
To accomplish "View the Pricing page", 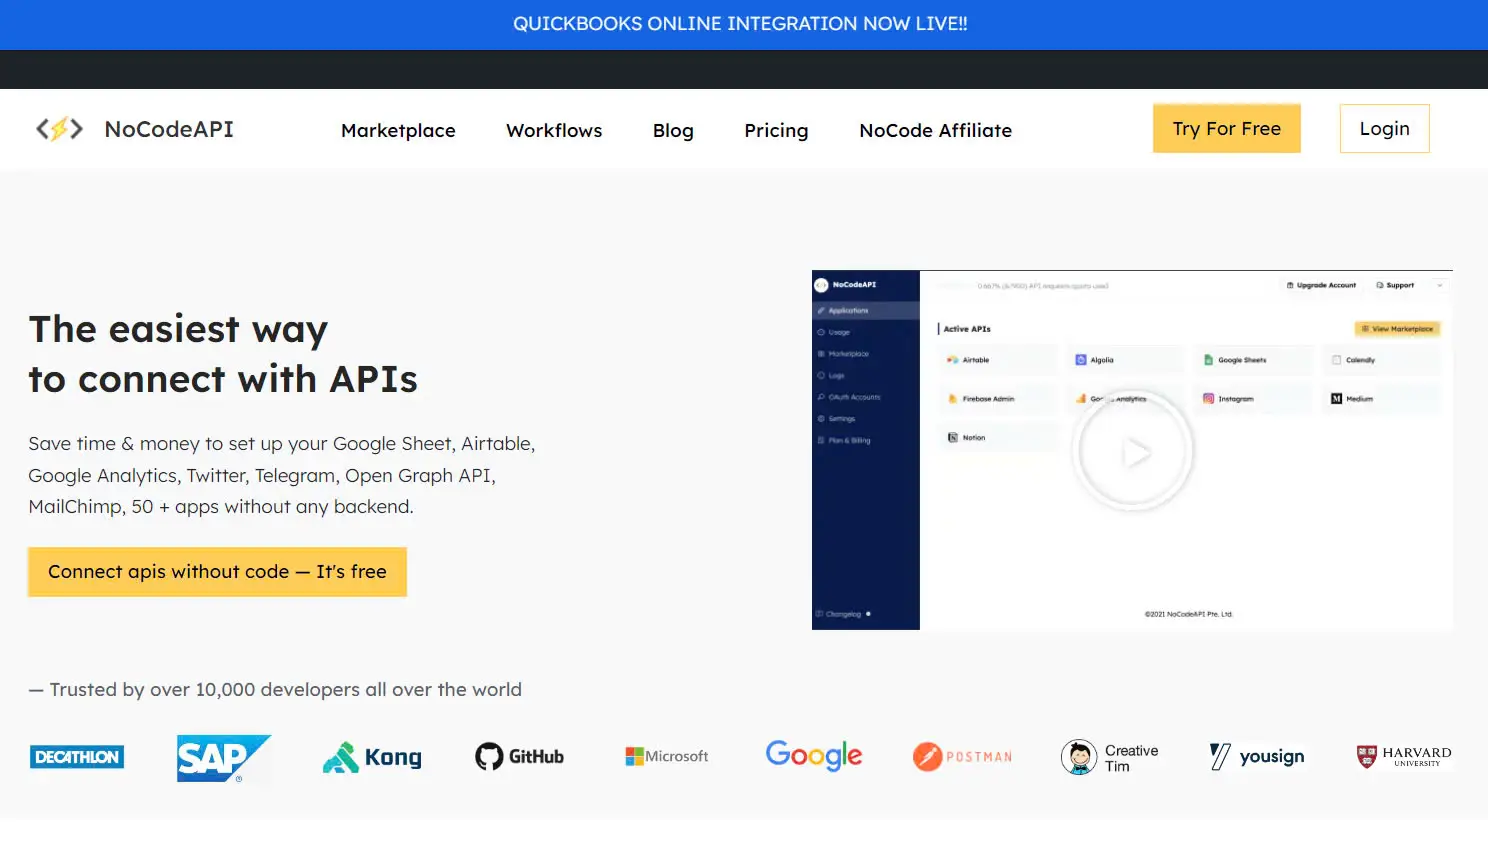I will click(x=776, y=130).
